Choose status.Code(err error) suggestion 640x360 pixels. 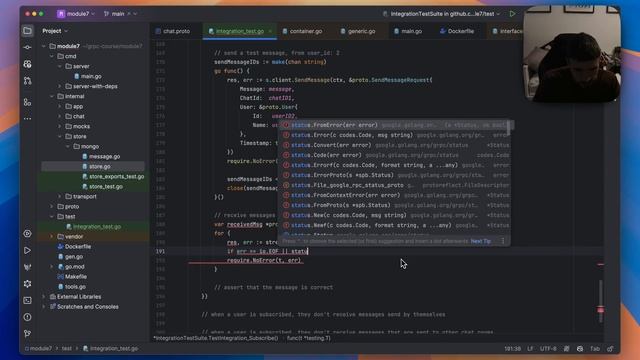[394, 155]
